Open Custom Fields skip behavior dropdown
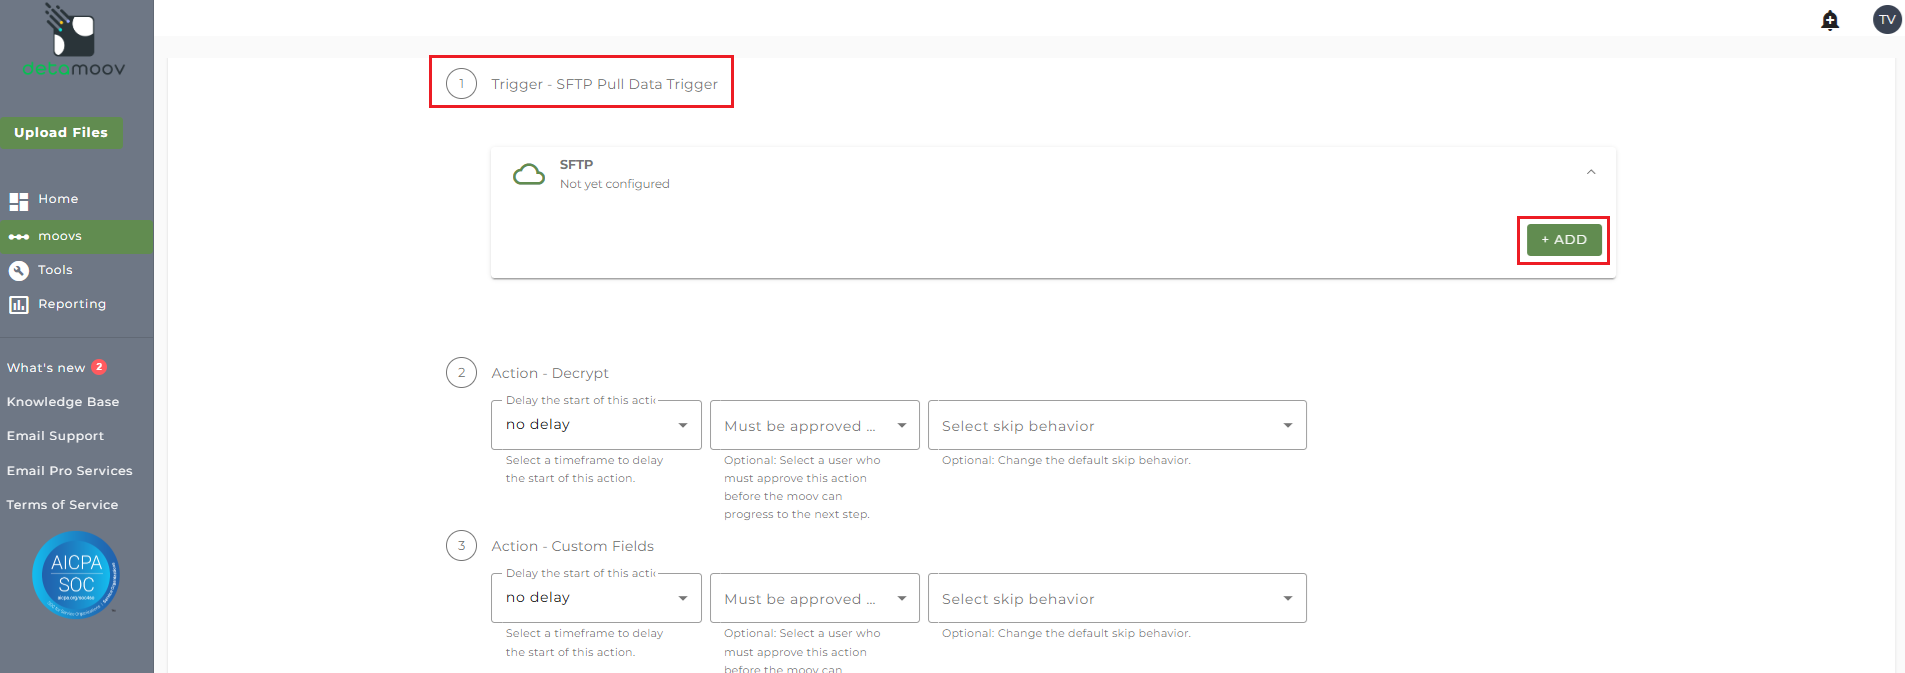The image size is (1905, 673). (x=1116, y=599)
